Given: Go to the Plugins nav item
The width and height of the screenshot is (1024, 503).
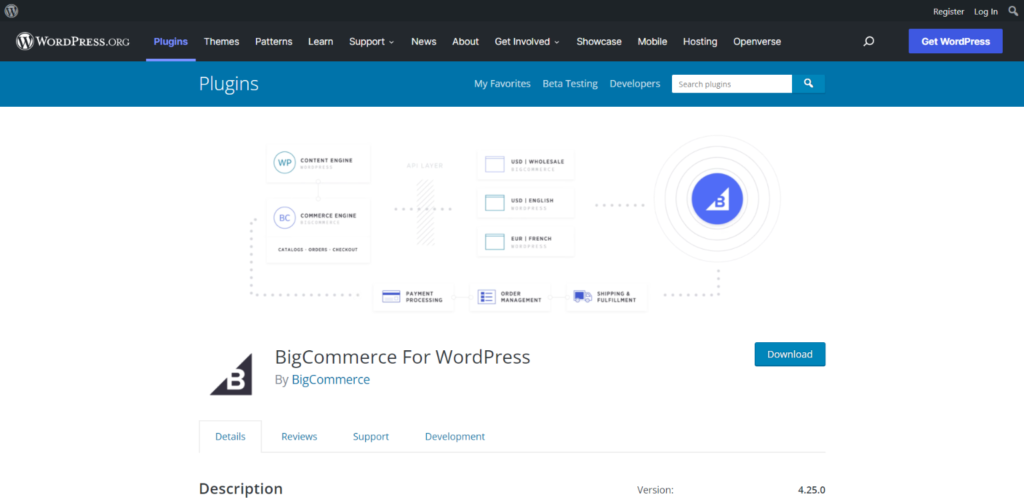Looking at the screenshot, I should click(170, 41).
